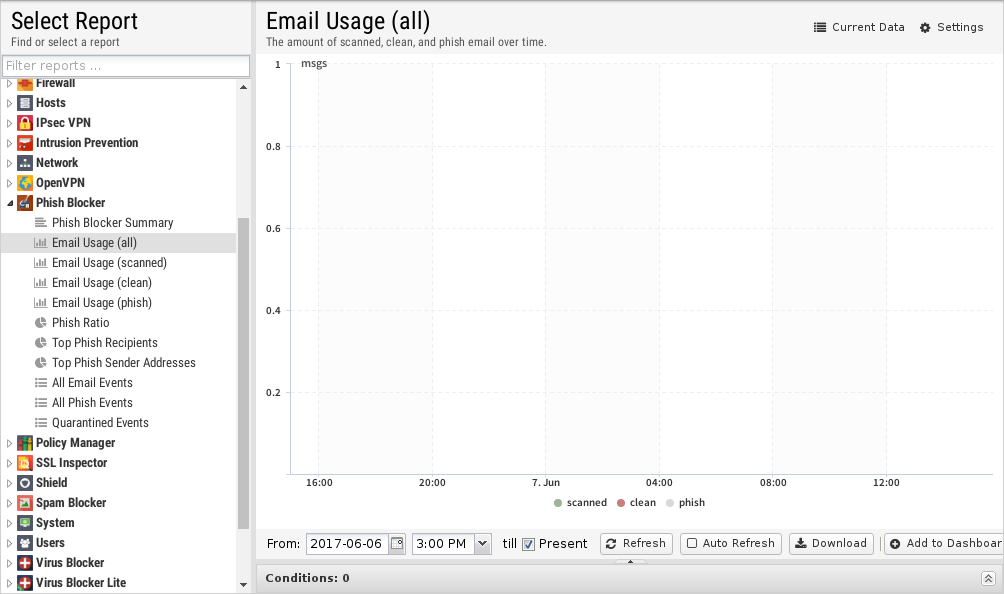Open the 3:00 PM time dropdown
This screenshot has height=594, width=1004.
483,544
